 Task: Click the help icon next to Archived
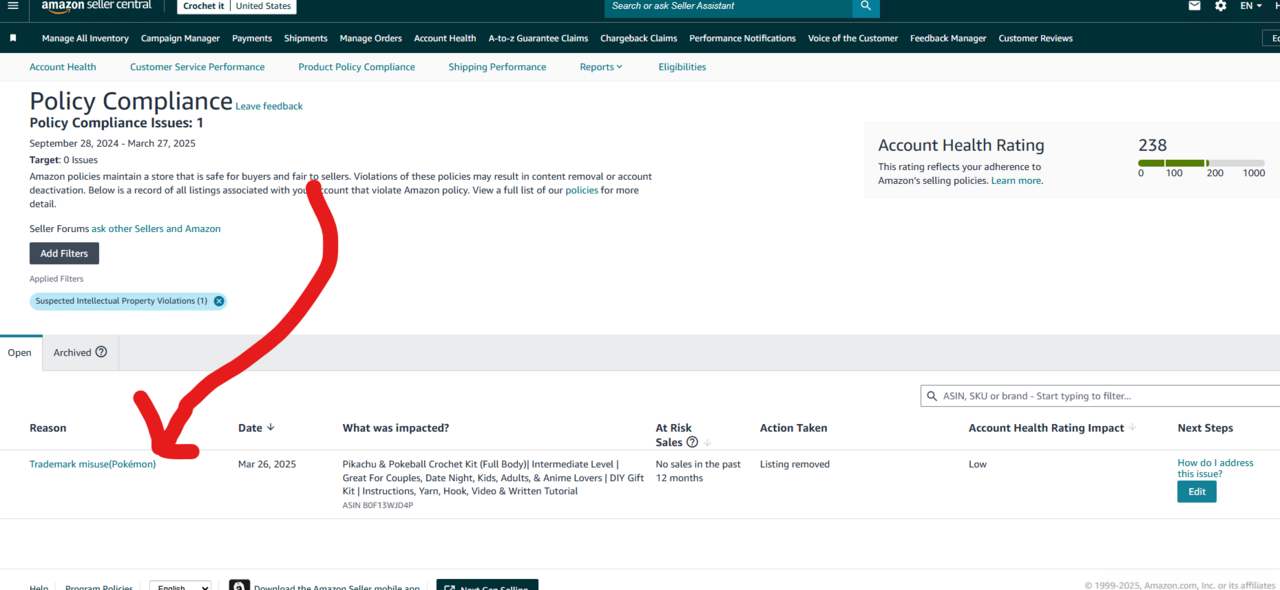point(101,352)
